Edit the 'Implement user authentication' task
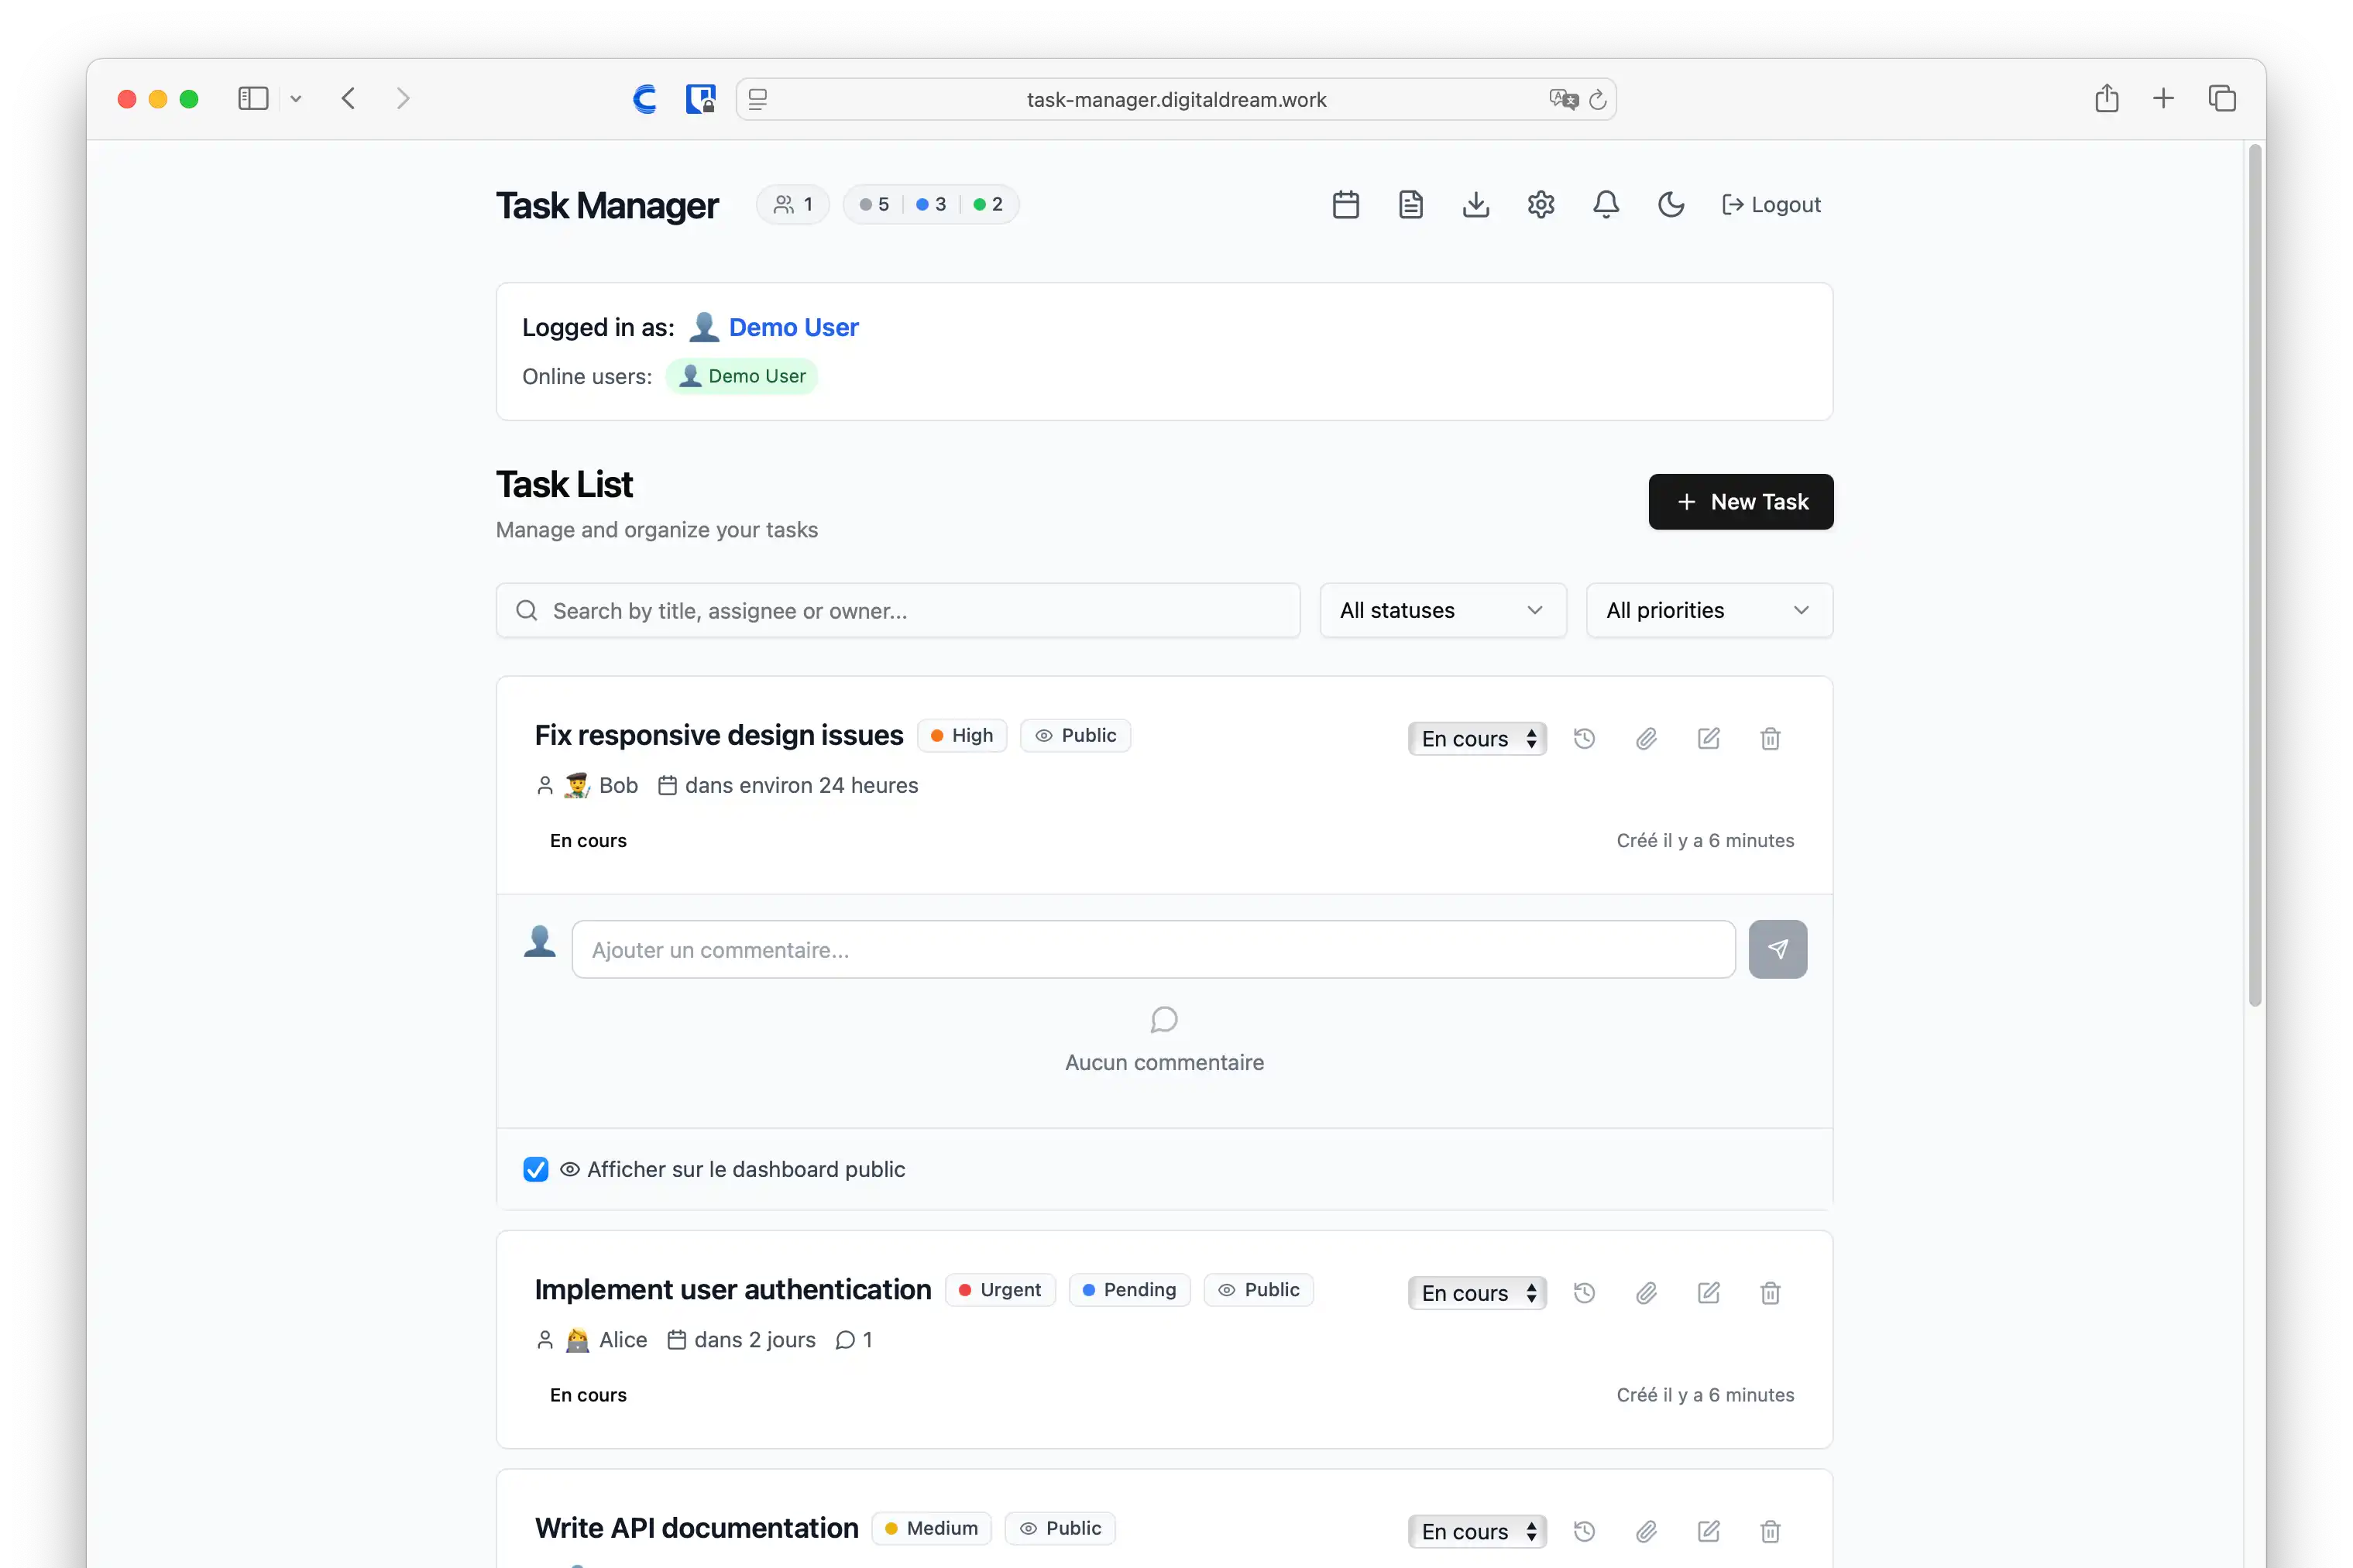The image size is (2353, 1568). (x=1708, y=1292)
